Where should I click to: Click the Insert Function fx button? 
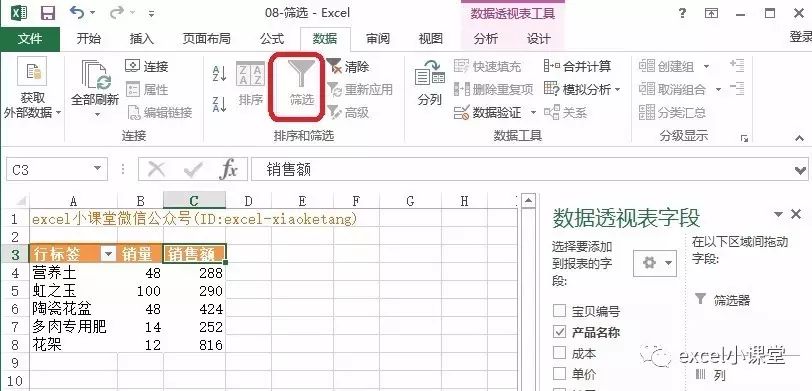tap(228, 169)
